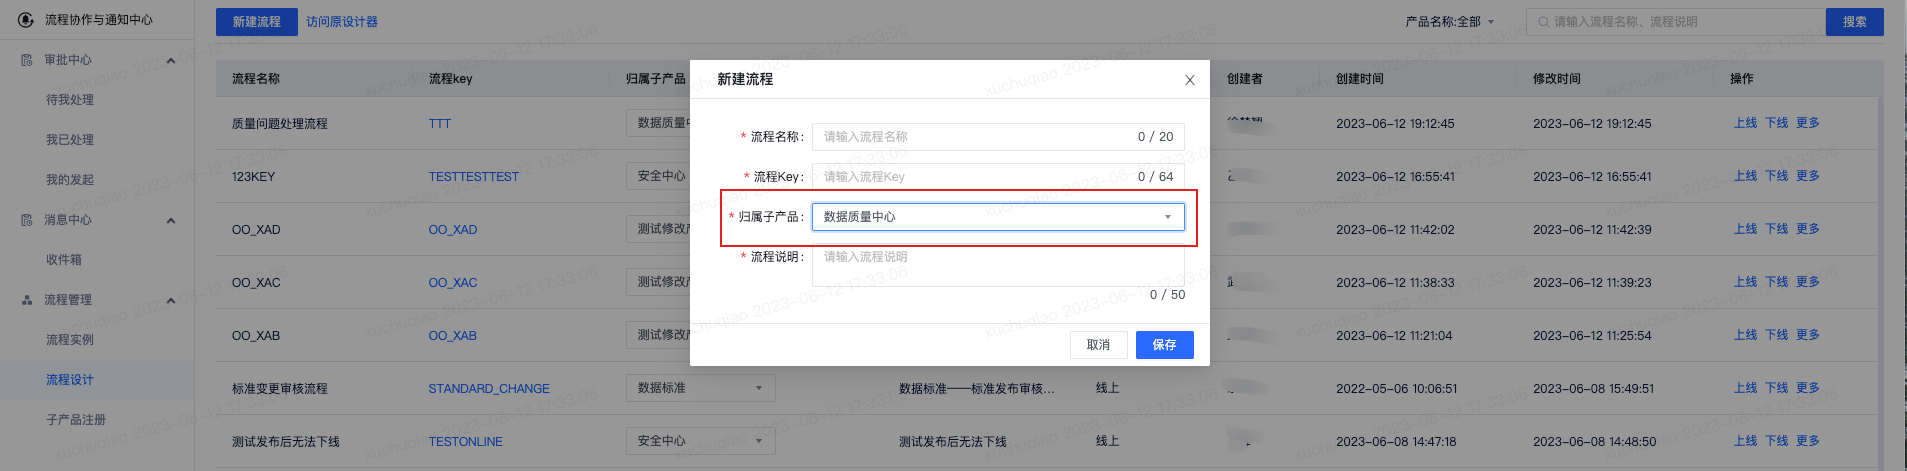Screen dimensions: 1907x471
Task: Click 上线 in the 19:12:45 row
Action: pos(1745,123)
